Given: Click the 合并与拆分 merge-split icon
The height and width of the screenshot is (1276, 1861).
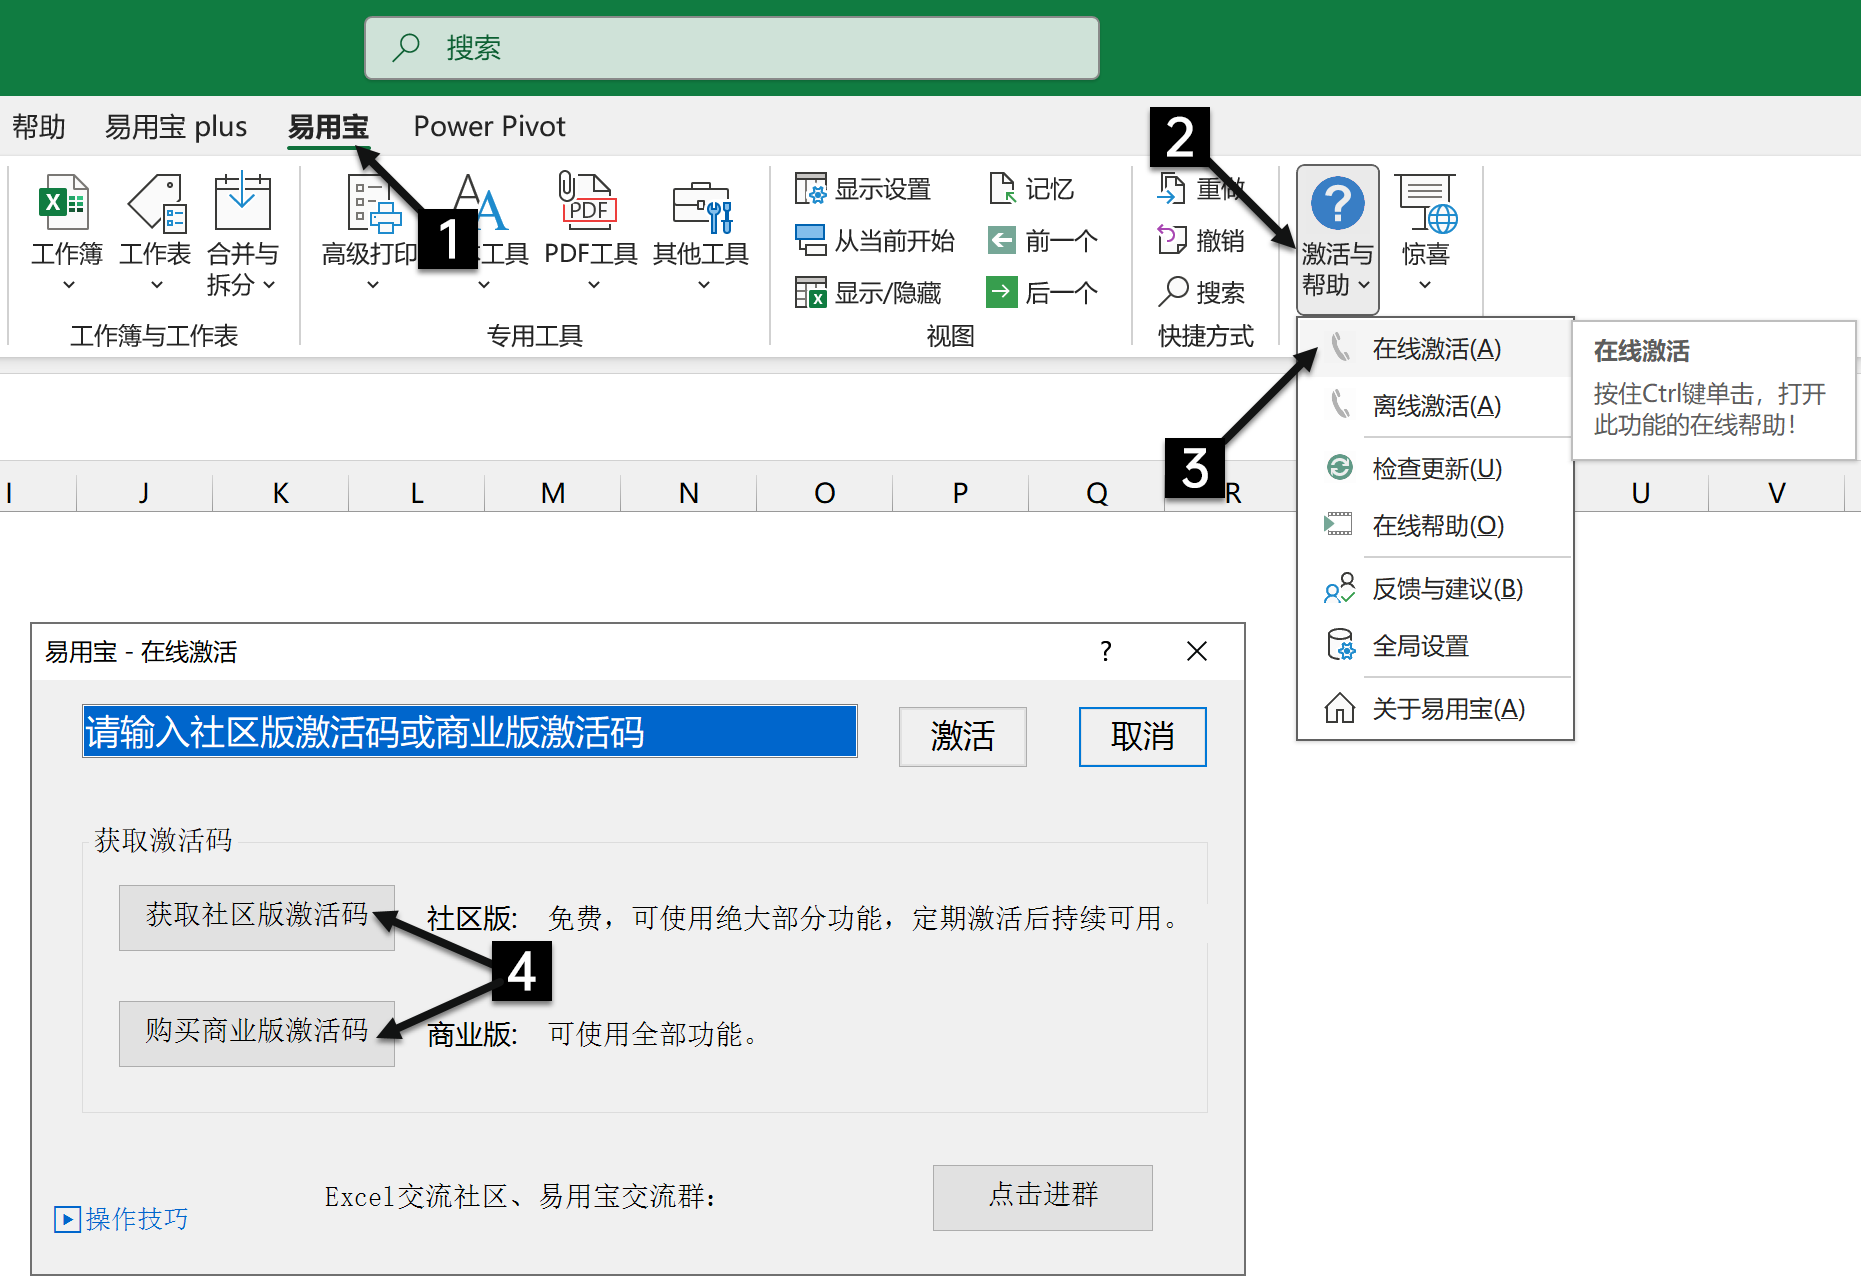Looking at the screenshot, I should [242, 201].
